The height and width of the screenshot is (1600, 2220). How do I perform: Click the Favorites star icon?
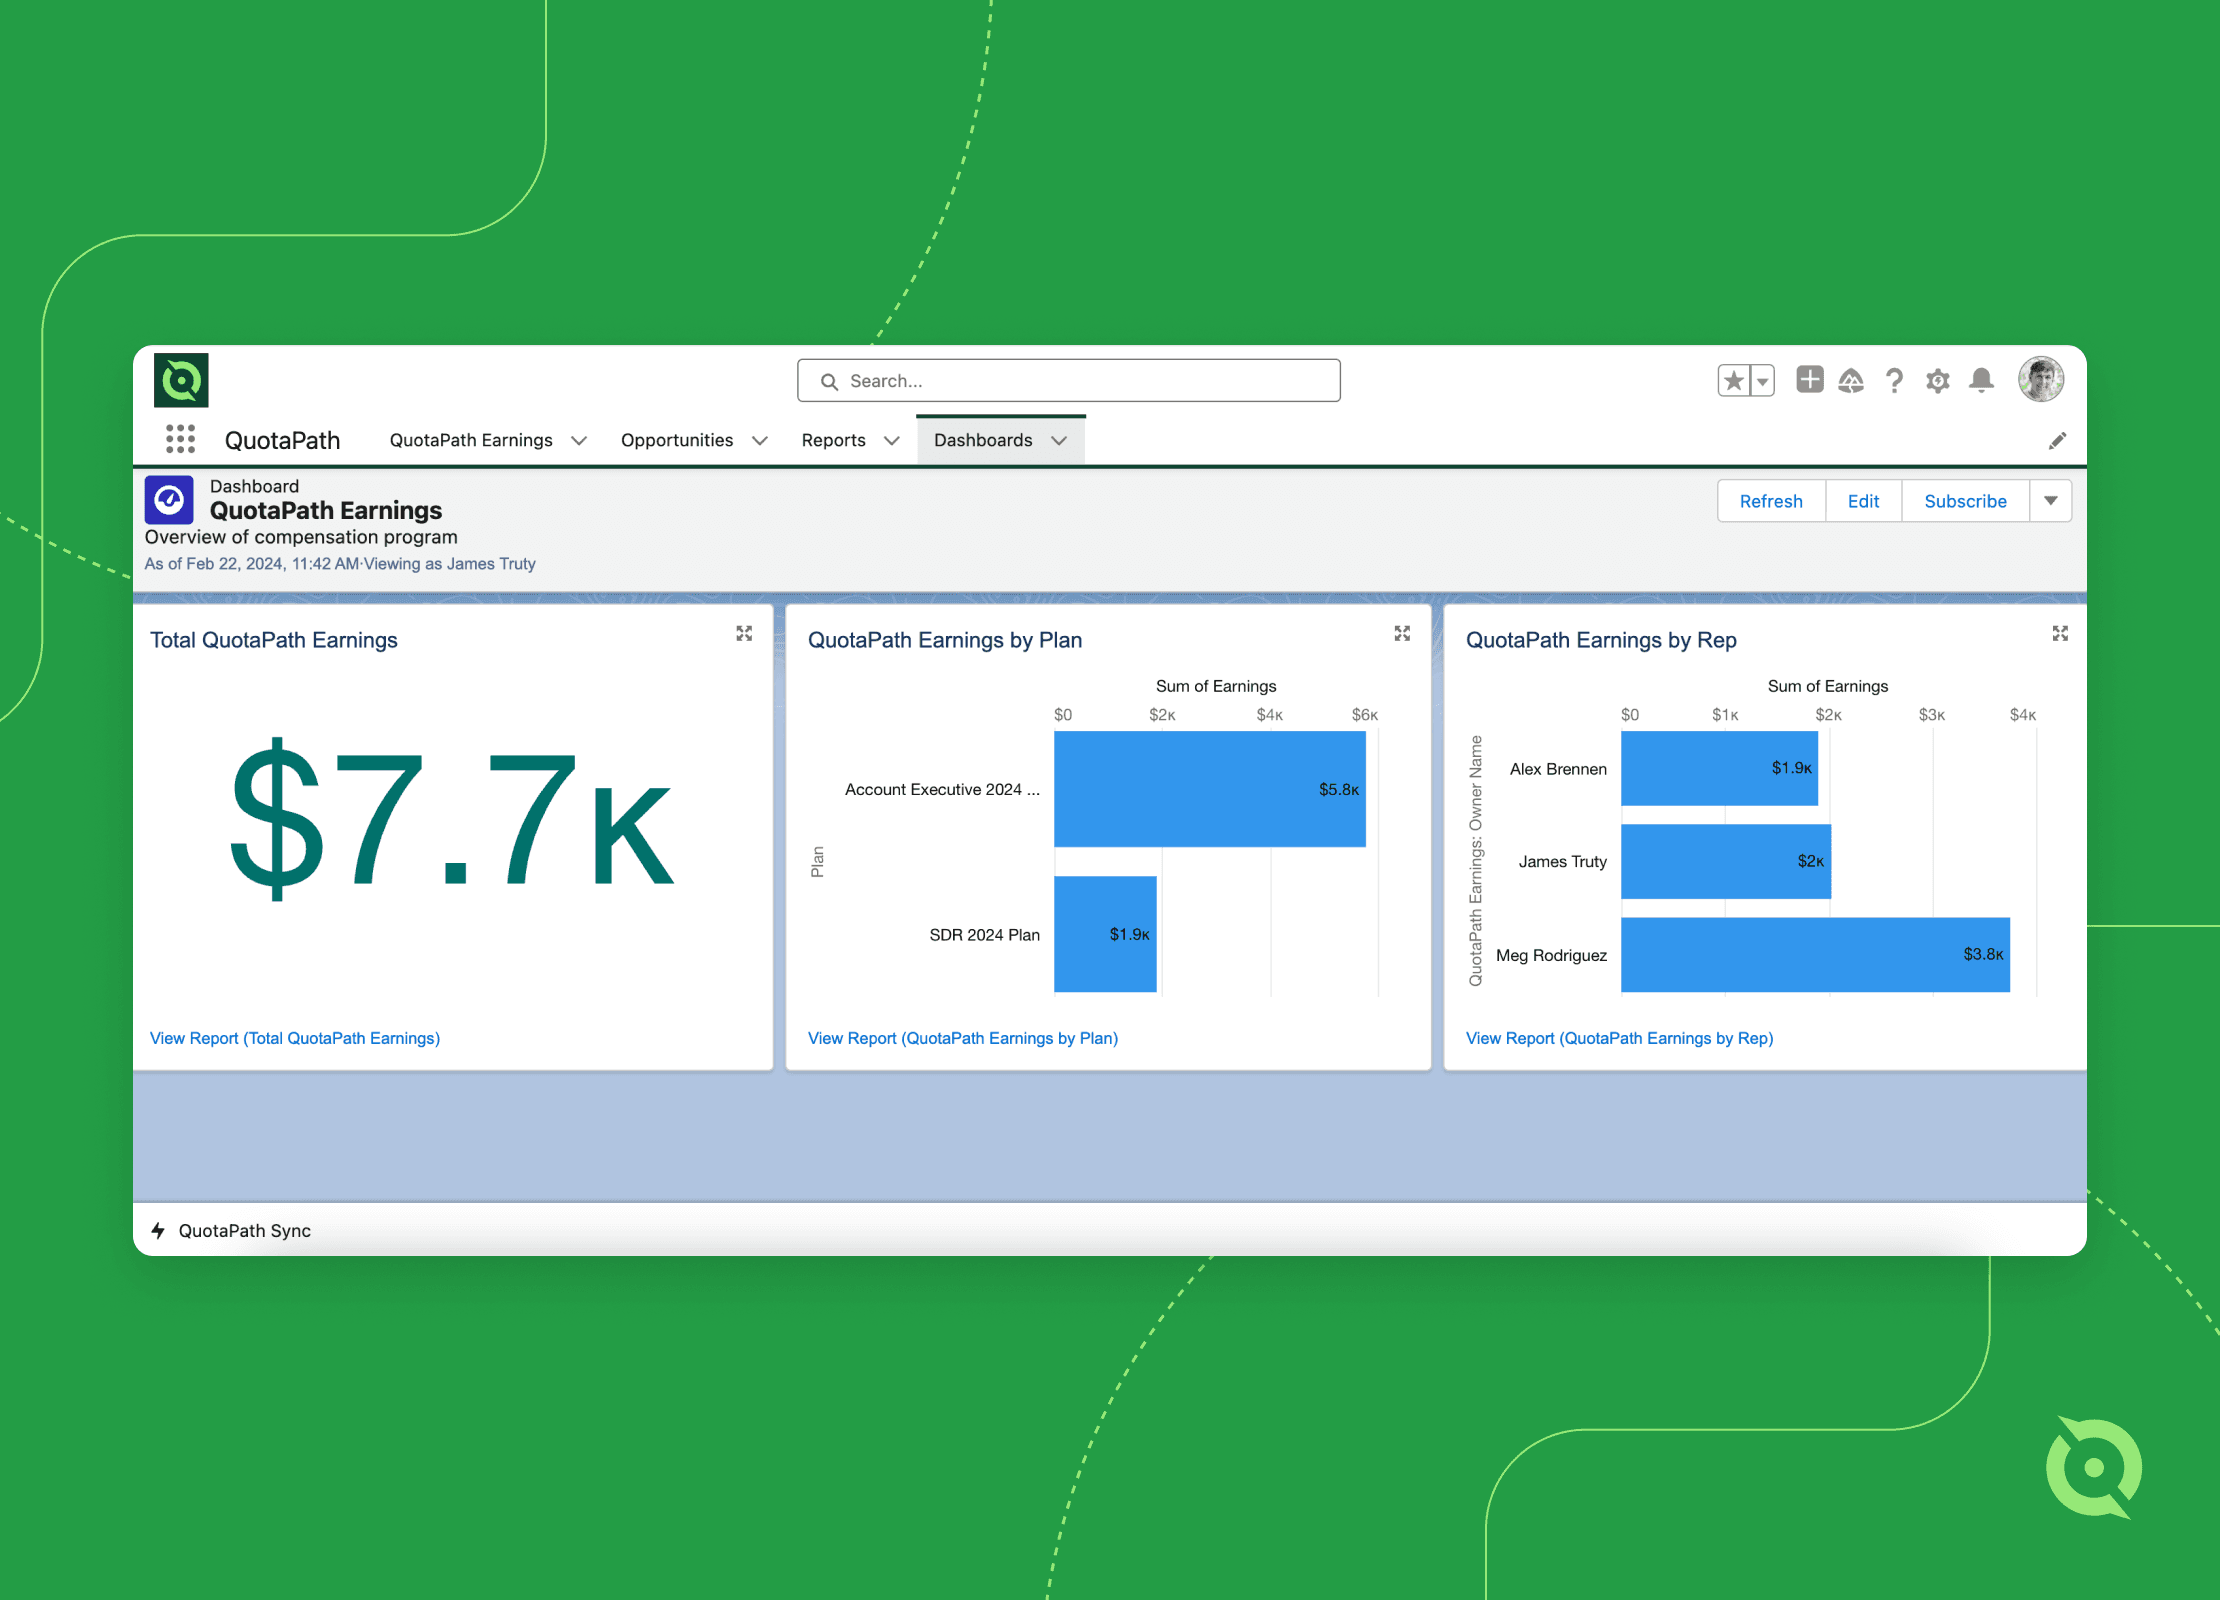(x=1734, y=381)
